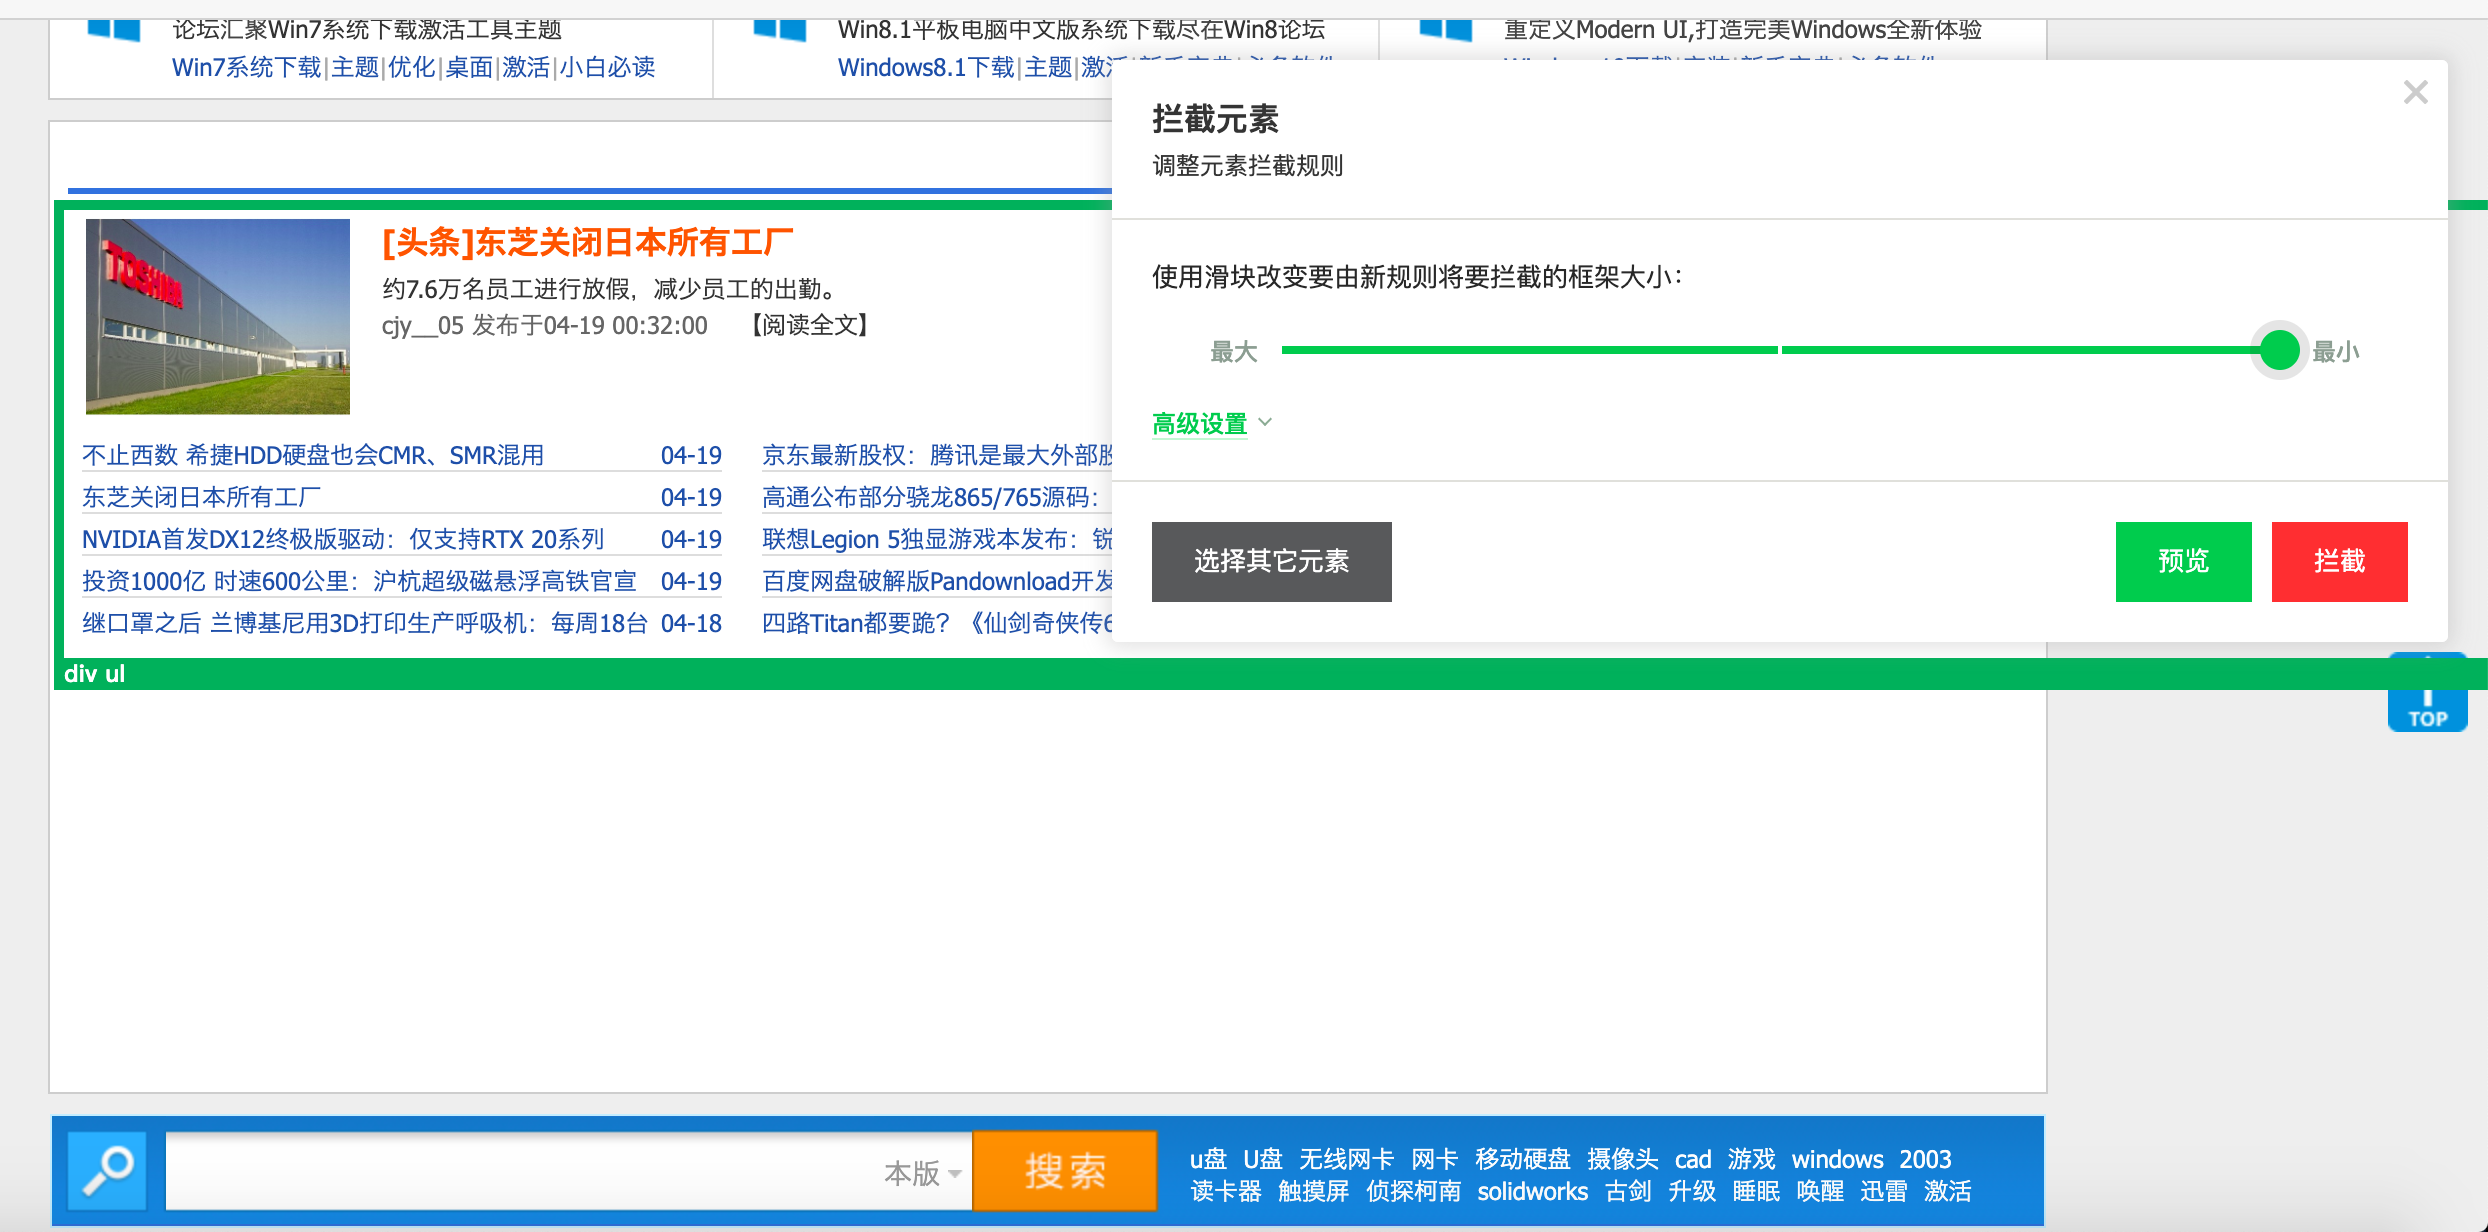Click hot keyword 摄像头
2488x1232 pixels.
(1623, 1159)
